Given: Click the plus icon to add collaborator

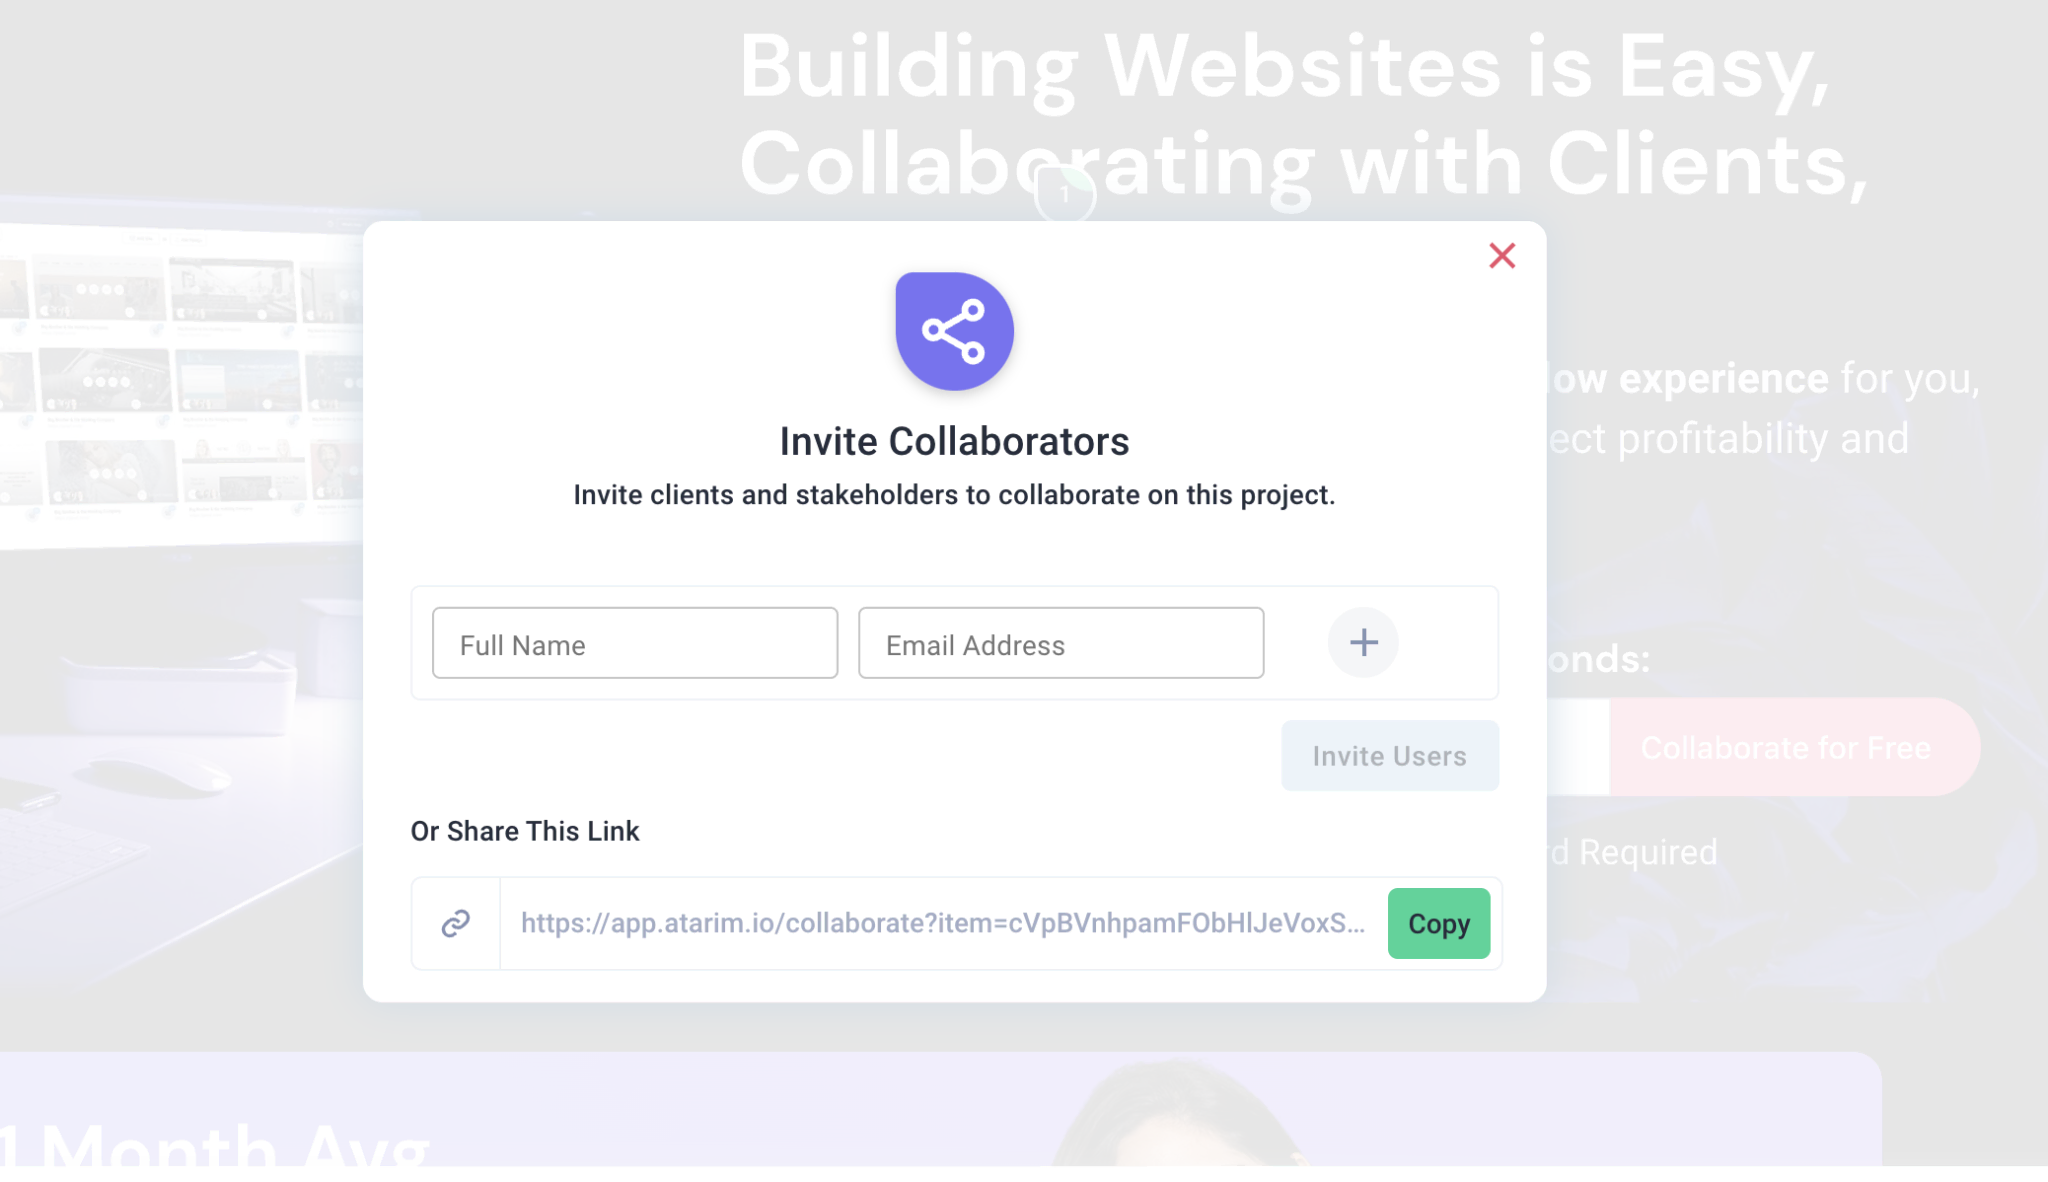Looking at the screenshot, I should tap(1362, 642).
